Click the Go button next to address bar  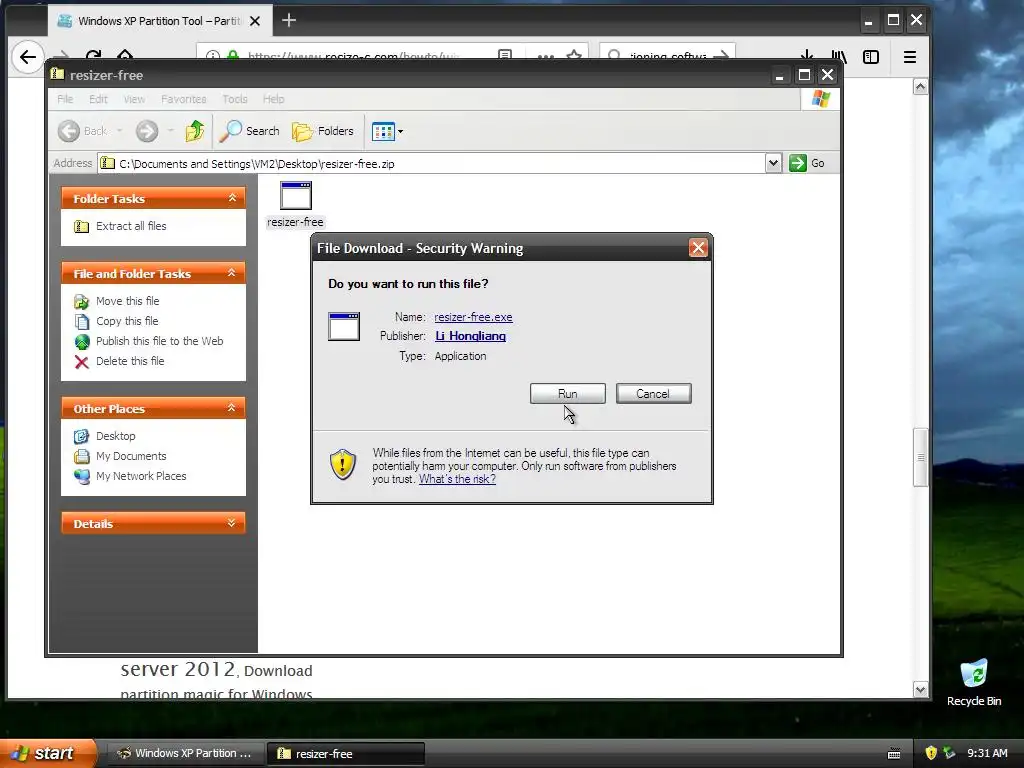(807, 163)
